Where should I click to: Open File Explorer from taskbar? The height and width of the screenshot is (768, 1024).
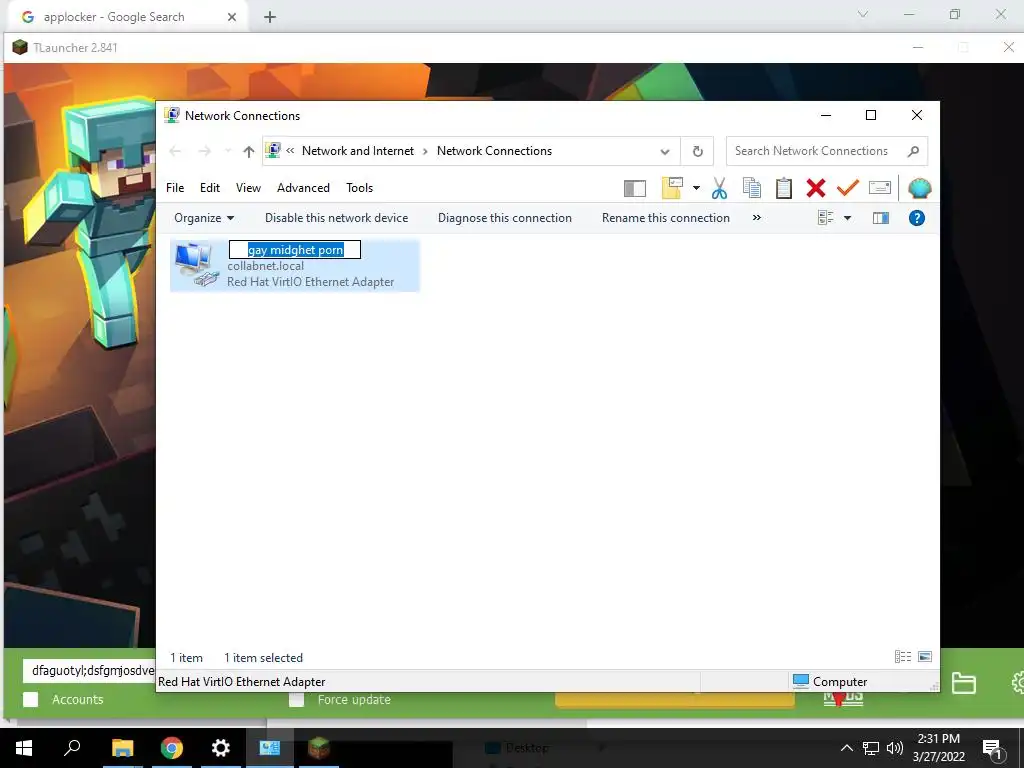(x=122, y=748)
